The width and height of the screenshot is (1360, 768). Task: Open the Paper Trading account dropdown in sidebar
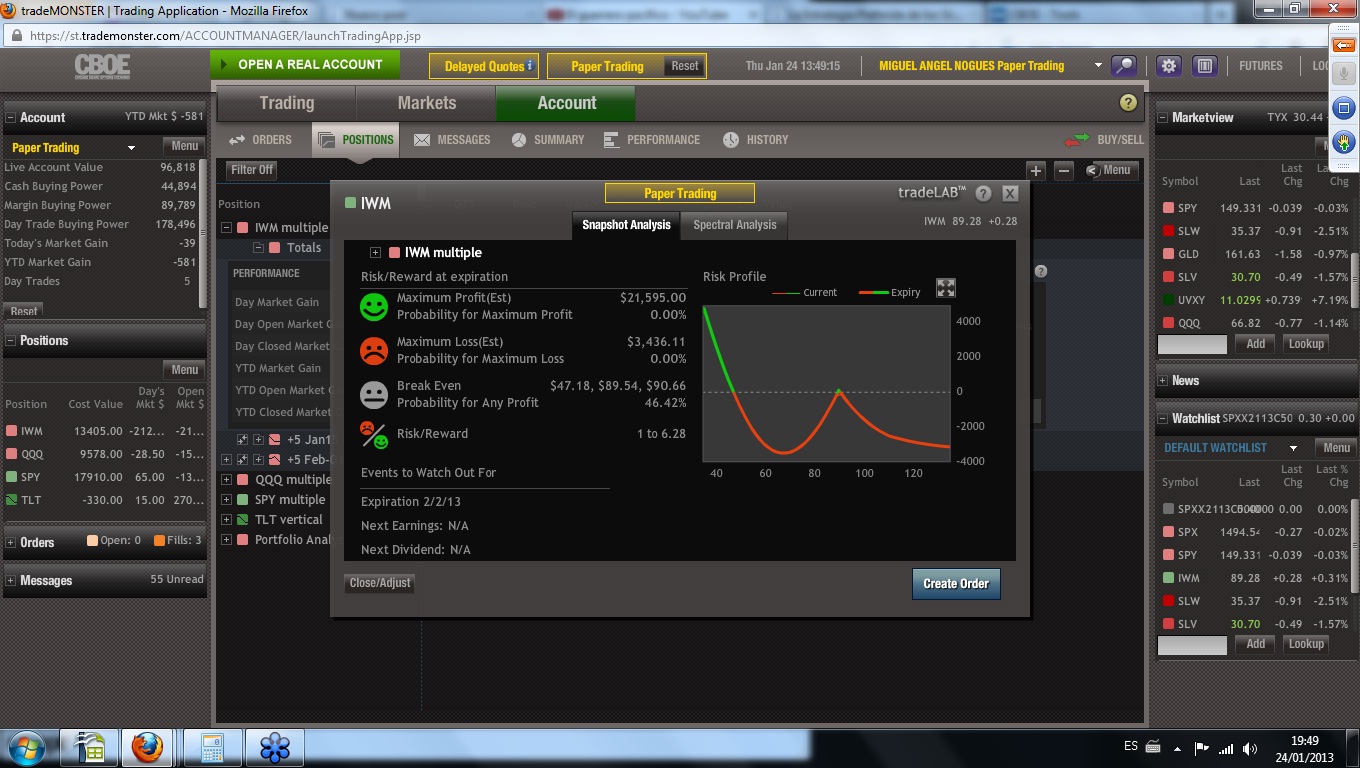(131, 148)
